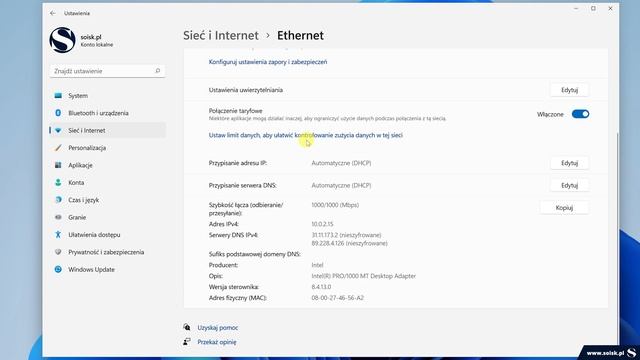Turn off the Połączenie taryfowe toggle
The width and height of the screenshot is (640, 360).
(x=580, y=114)
